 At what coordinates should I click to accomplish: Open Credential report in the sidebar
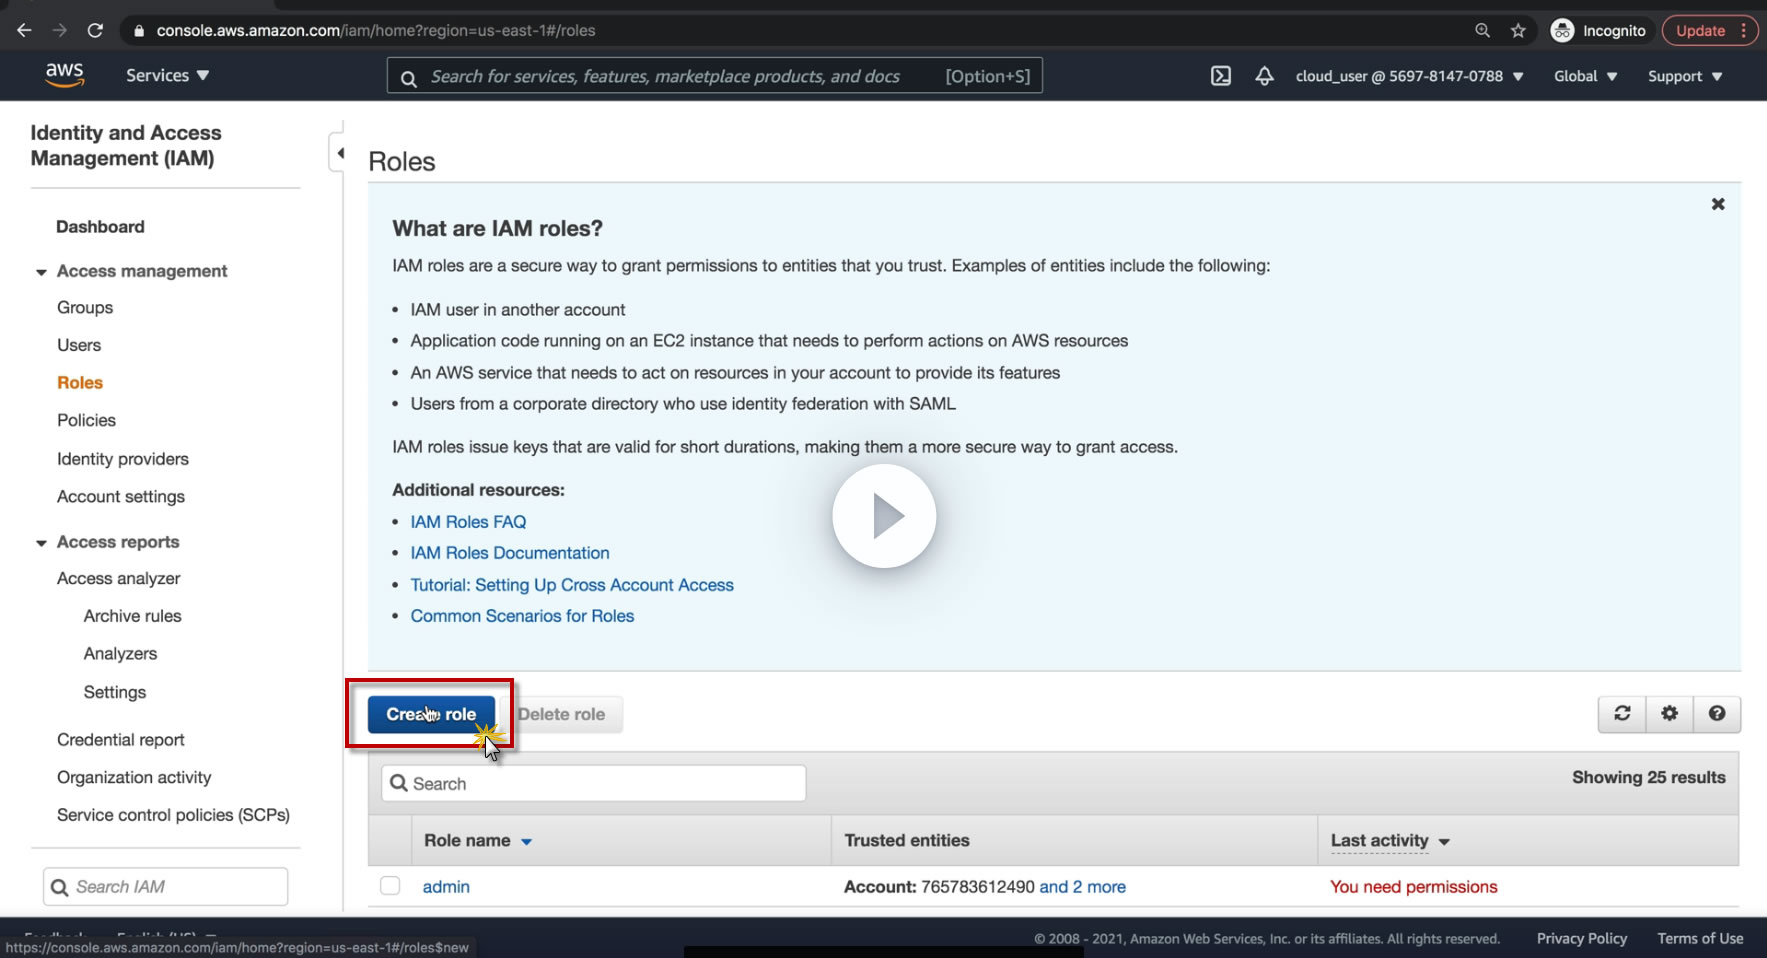121,740
